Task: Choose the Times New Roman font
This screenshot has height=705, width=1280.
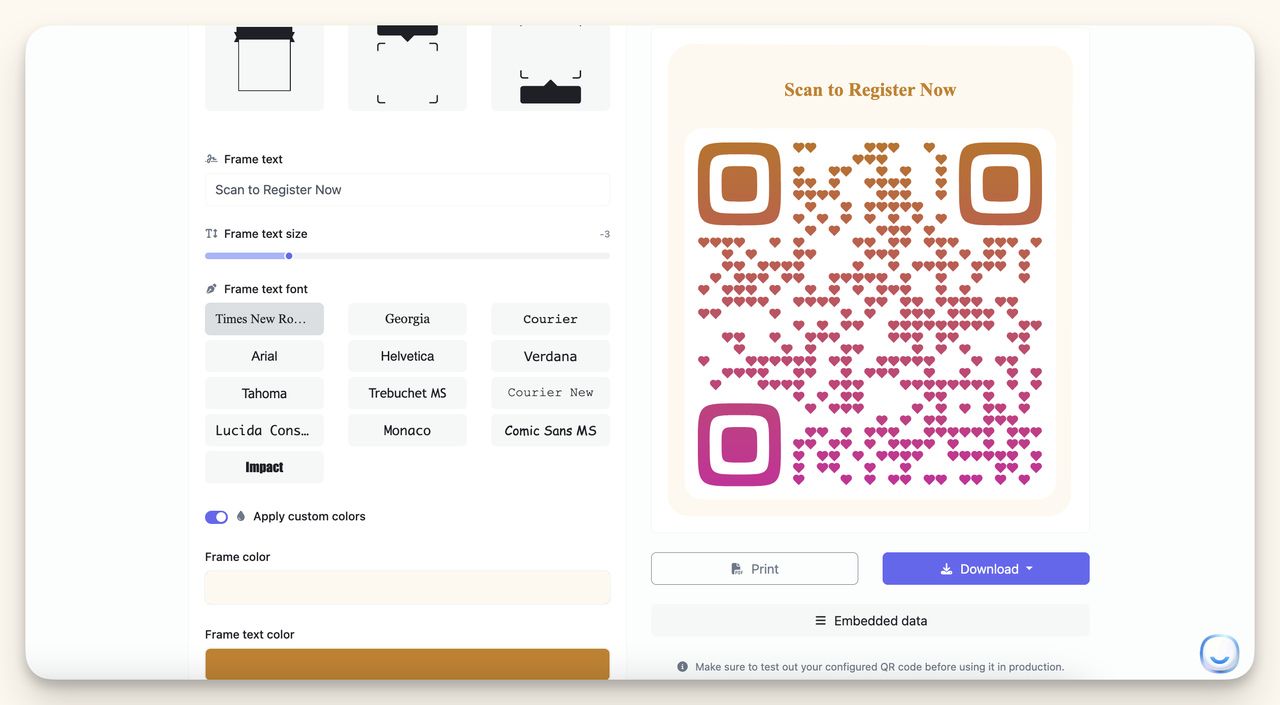Action: click(x=264, y=319)
